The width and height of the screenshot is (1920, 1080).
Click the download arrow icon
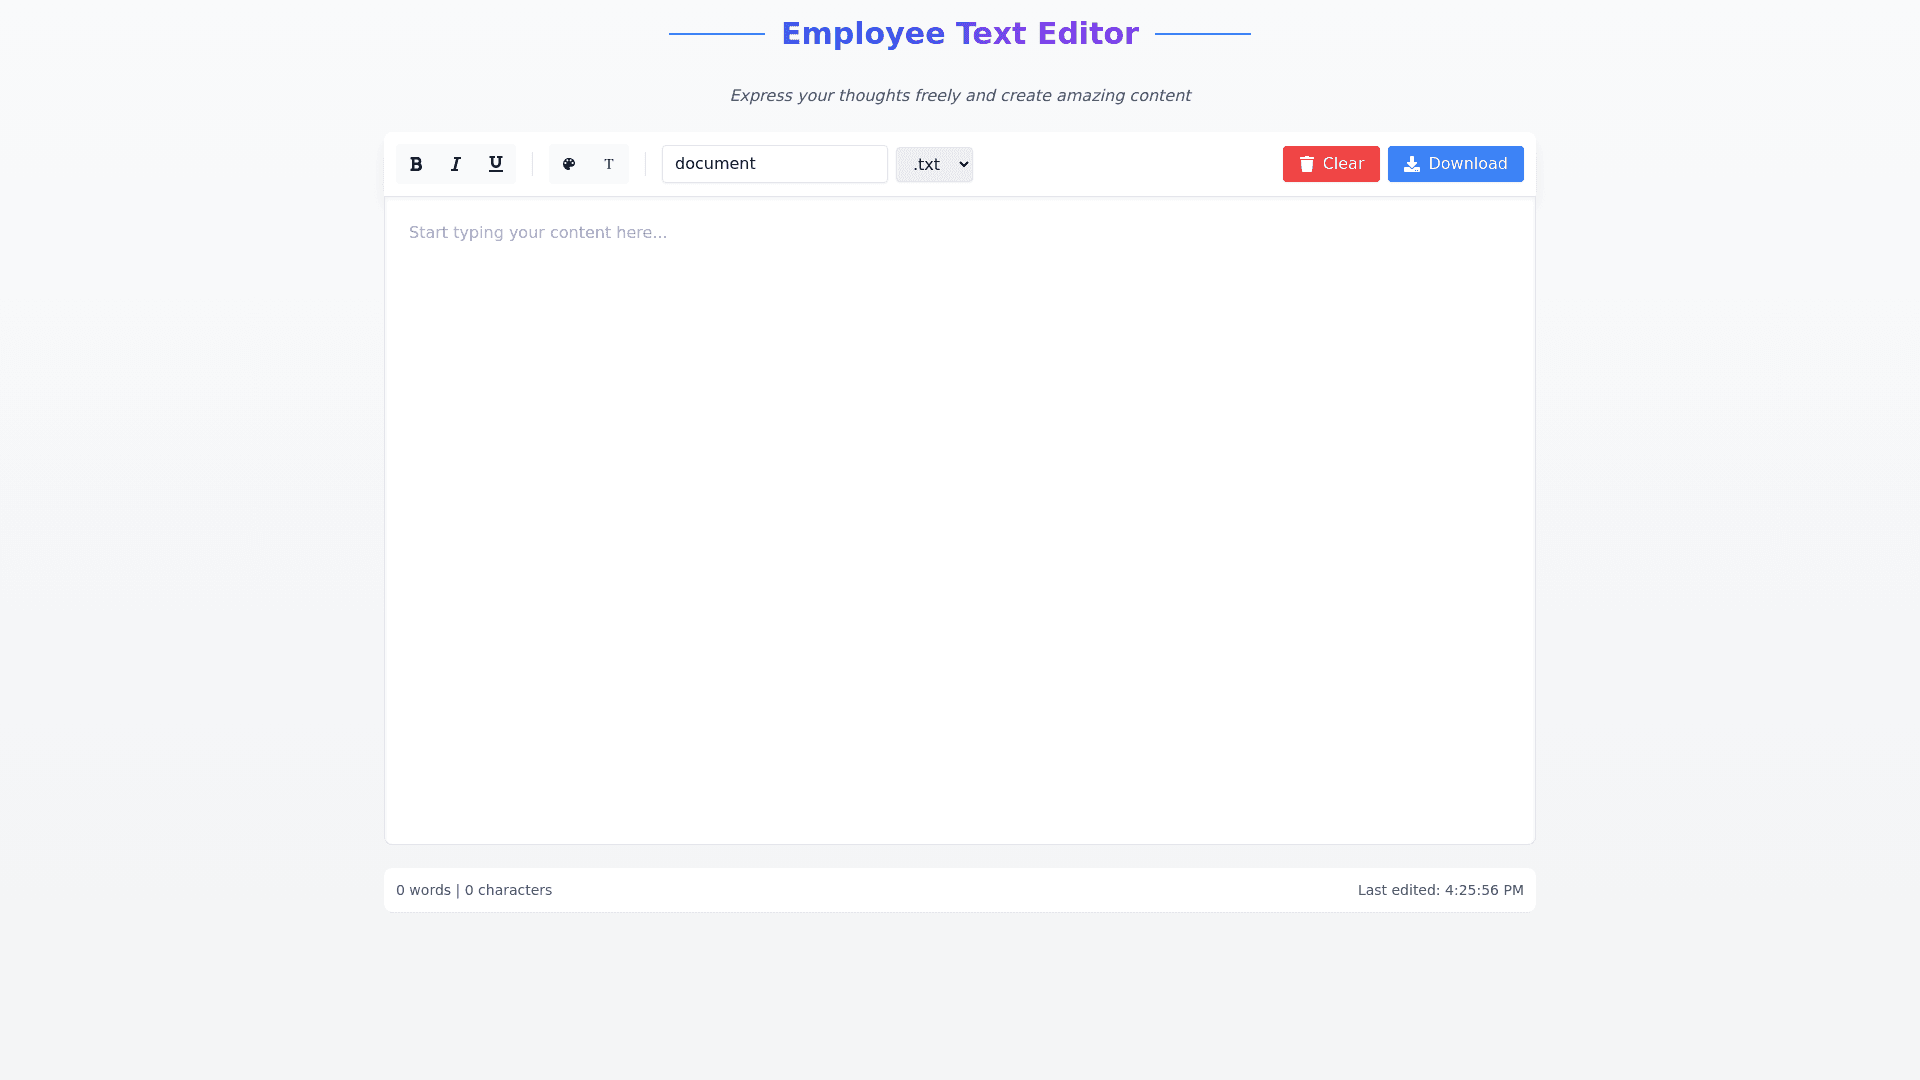1412,164
